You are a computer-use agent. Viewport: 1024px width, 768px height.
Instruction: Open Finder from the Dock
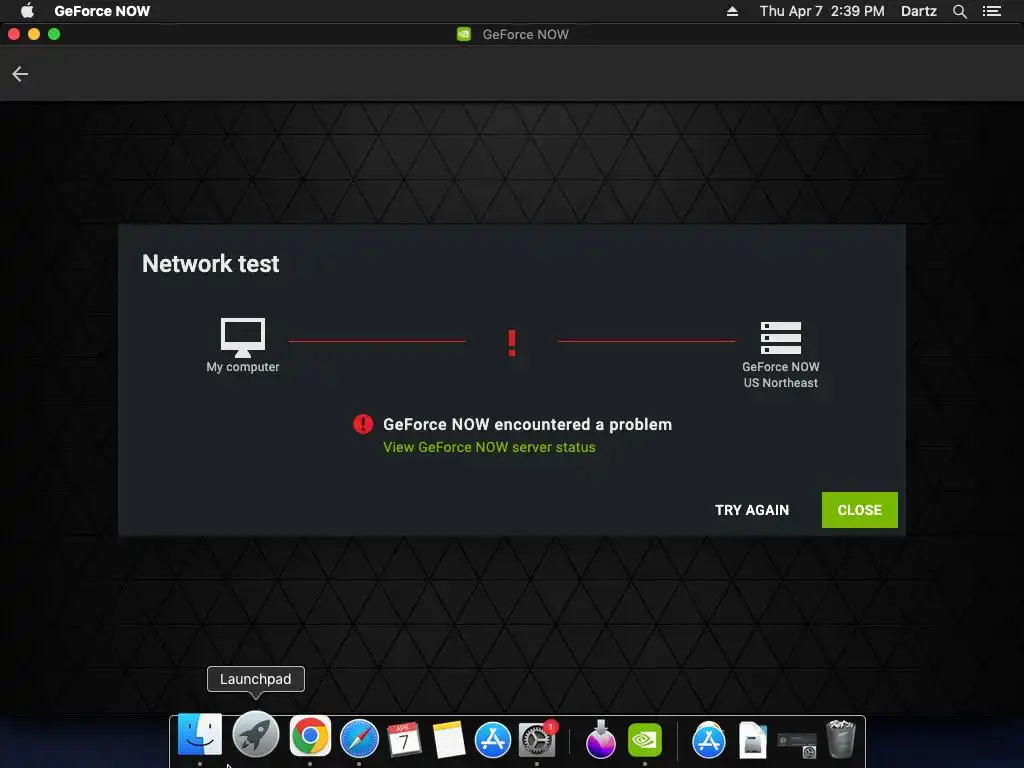coord(200,735)
